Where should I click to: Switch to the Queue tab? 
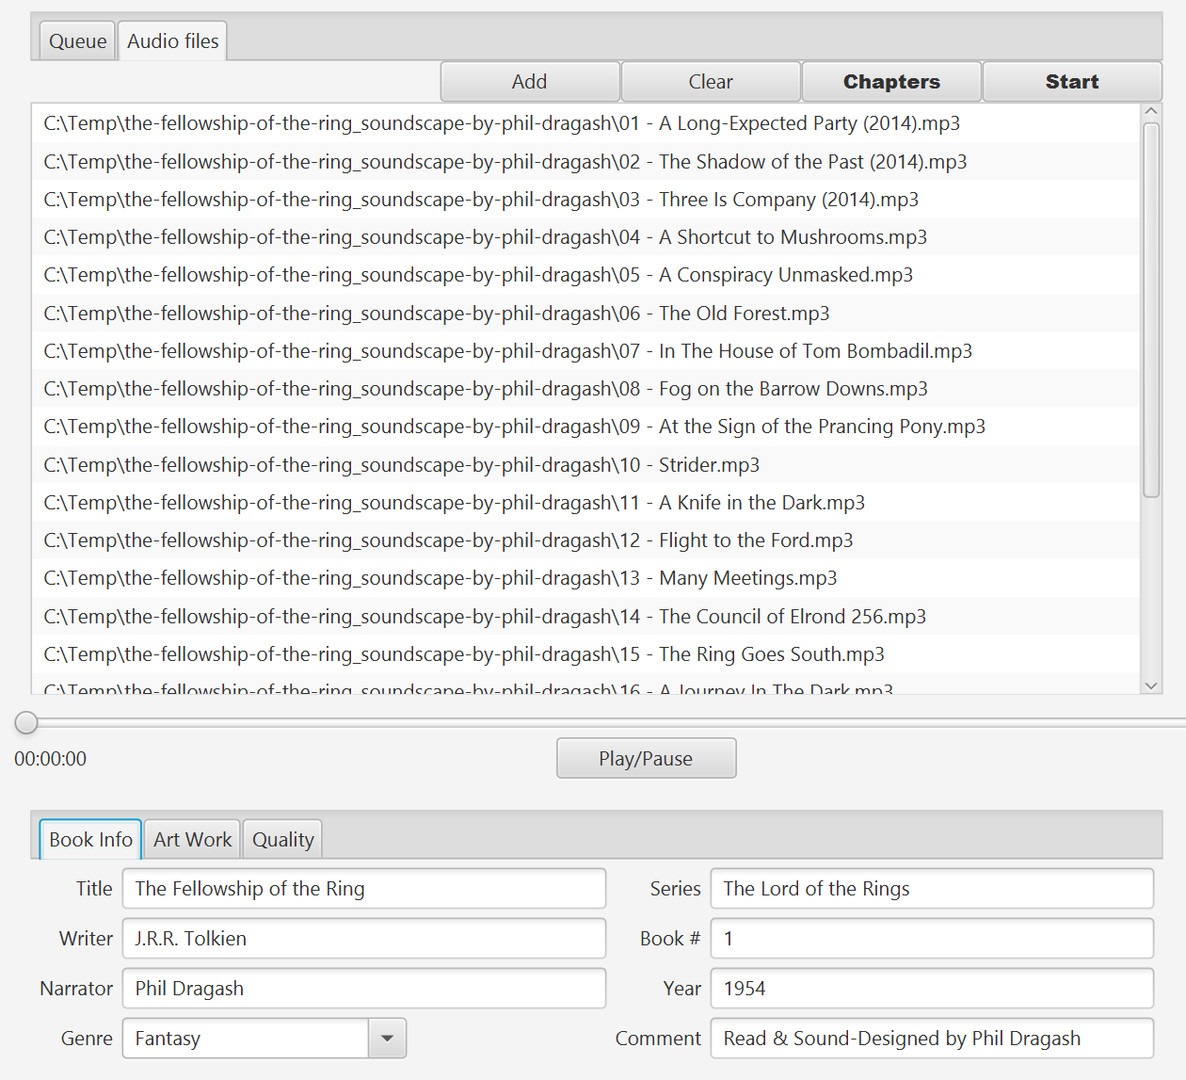pos(76,40)
